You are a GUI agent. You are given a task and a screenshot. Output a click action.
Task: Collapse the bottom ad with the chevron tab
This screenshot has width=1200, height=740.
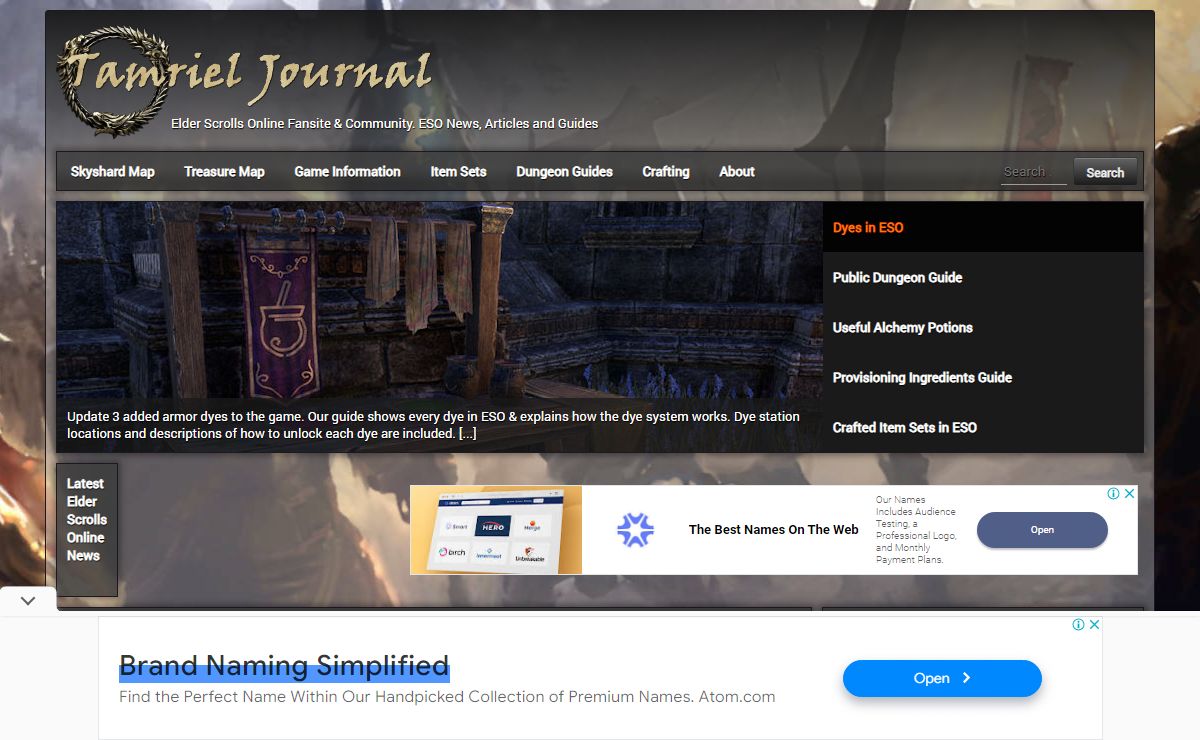coord(28,600)
